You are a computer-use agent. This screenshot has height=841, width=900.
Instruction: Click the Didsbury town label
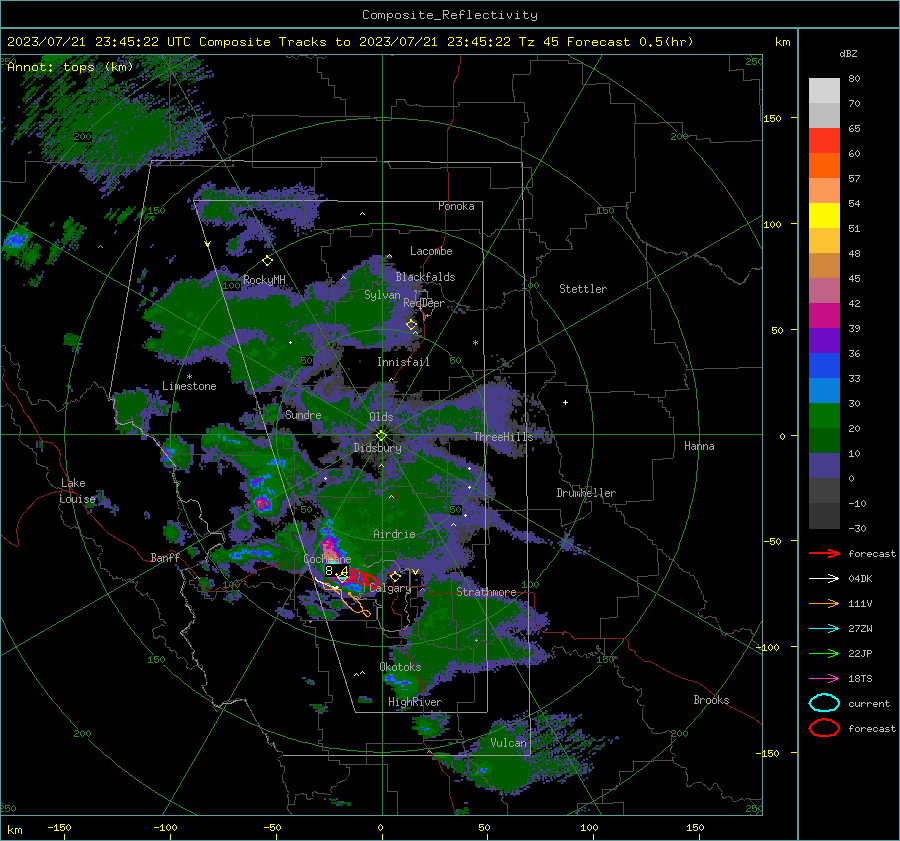(x=377, y=448)
